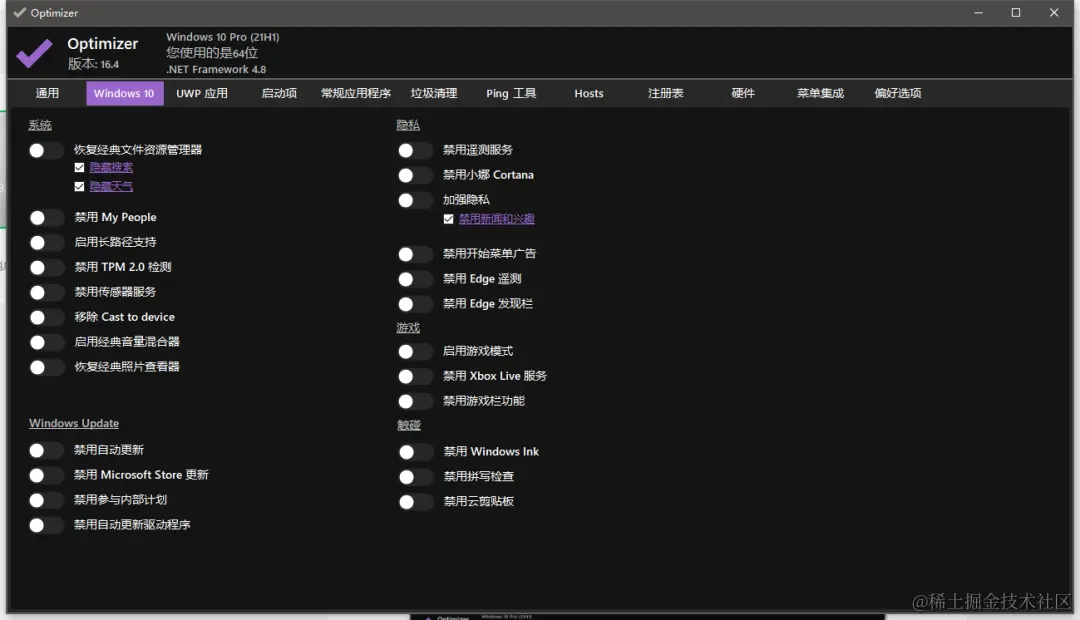The width and height of the screenshot is (1080, 620).
Task: Enable the 启用长路径支持 switch
Action: point(45,242)
